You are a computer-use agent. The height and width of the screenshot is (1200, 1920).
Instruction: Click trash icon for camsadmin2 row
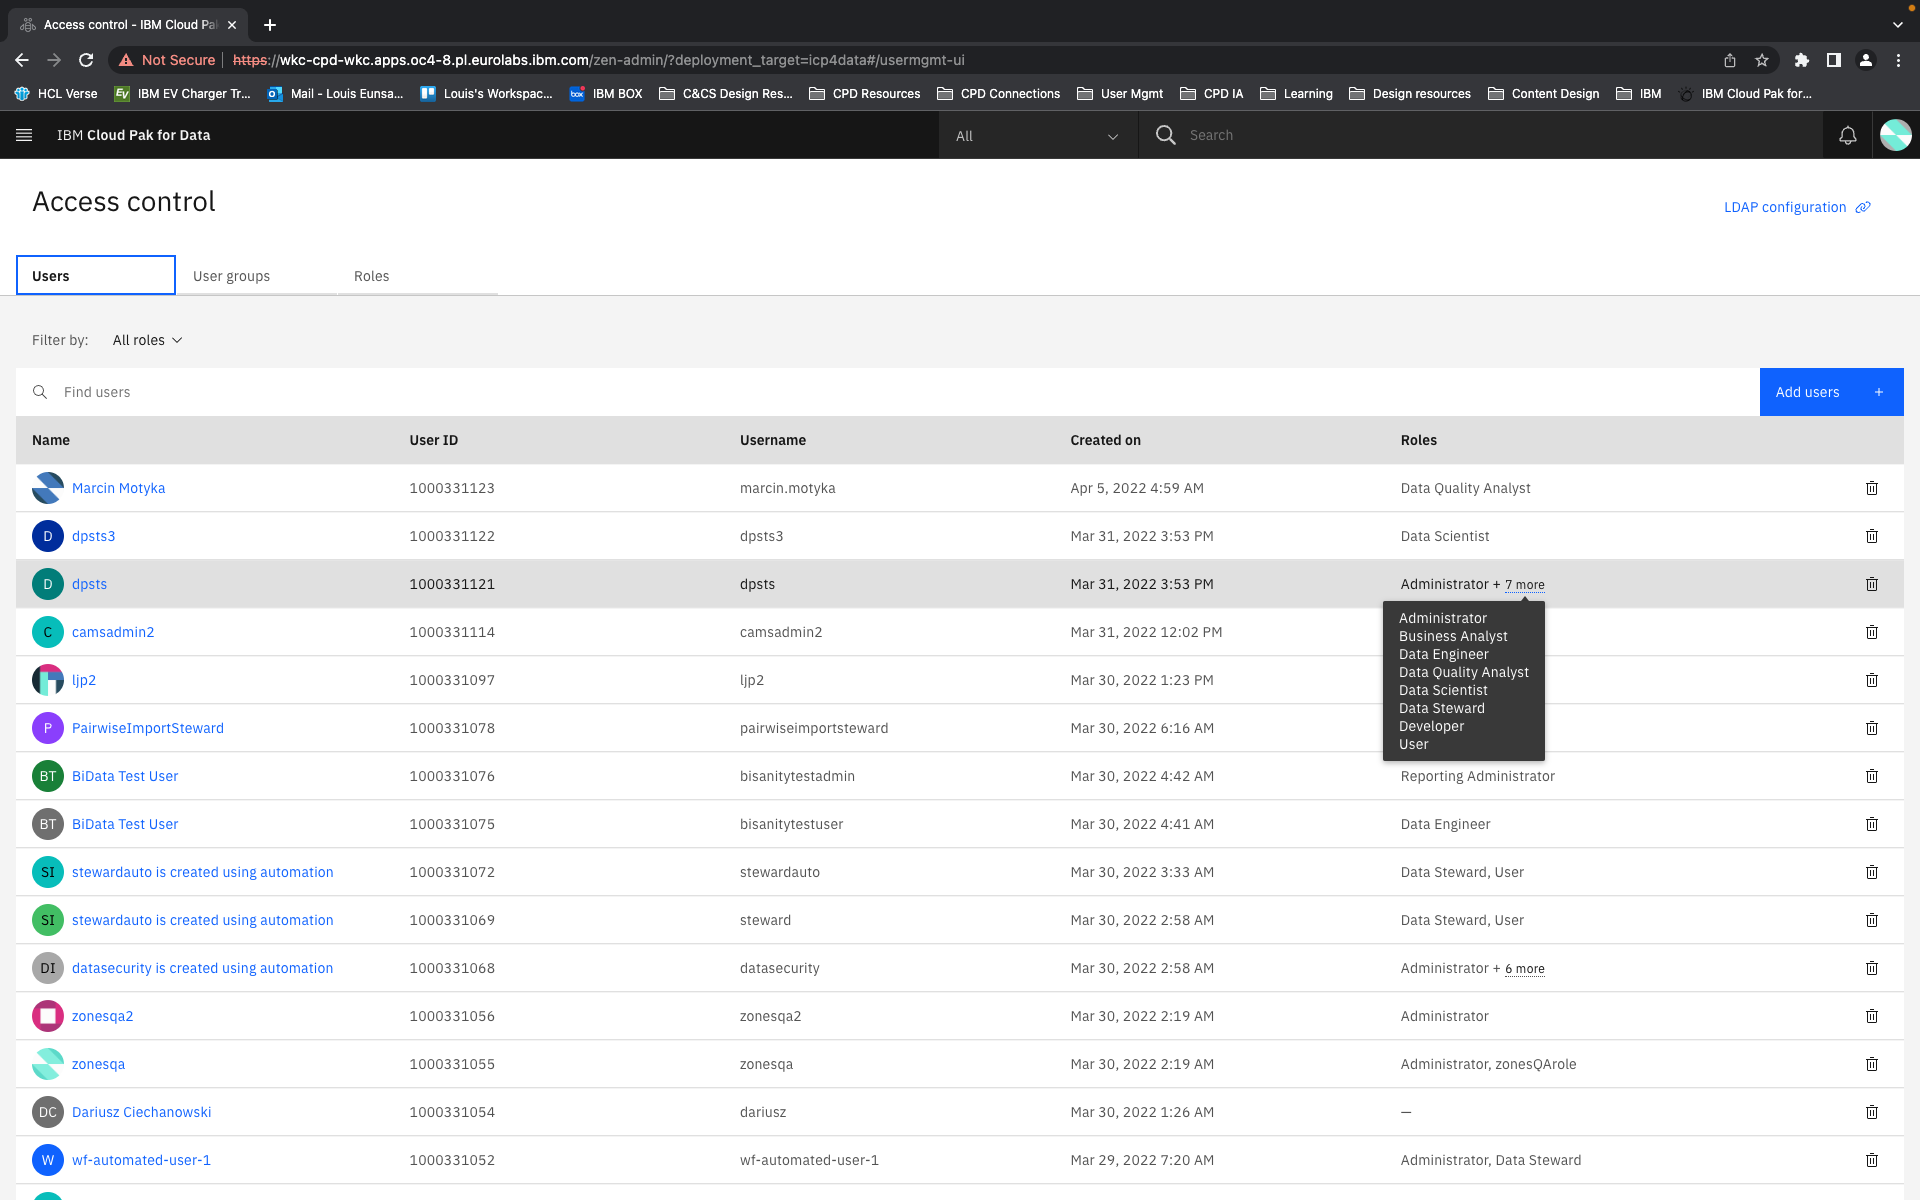(x=1871, y=632)
